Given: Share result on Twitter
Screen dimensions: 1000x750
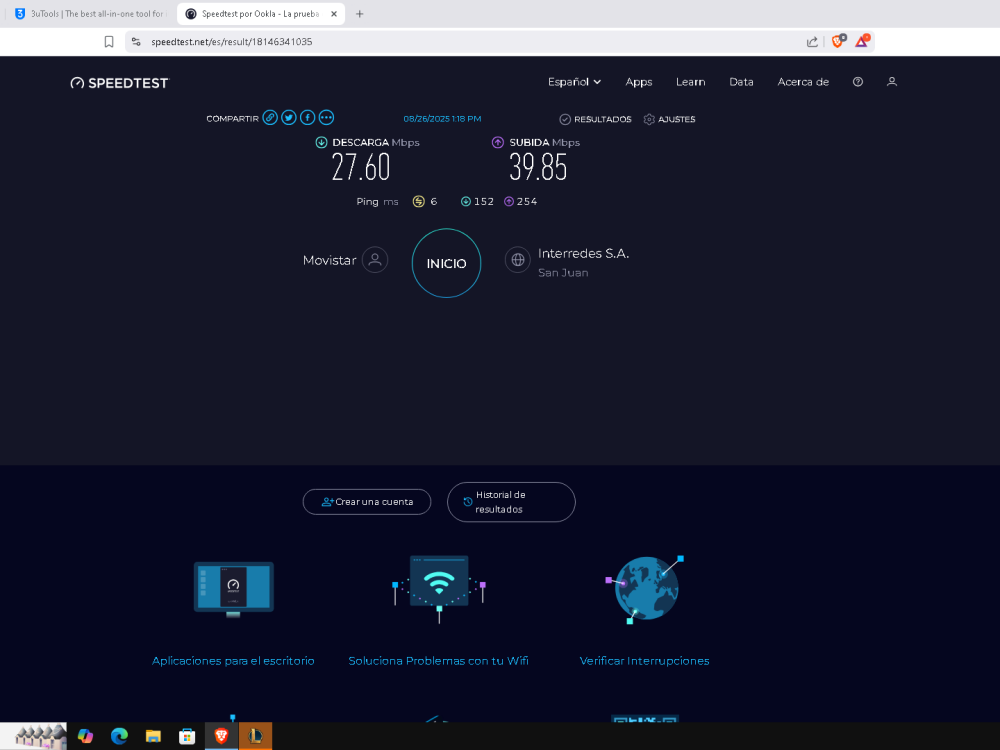Looking at the screenshot, I should (289, 118).
